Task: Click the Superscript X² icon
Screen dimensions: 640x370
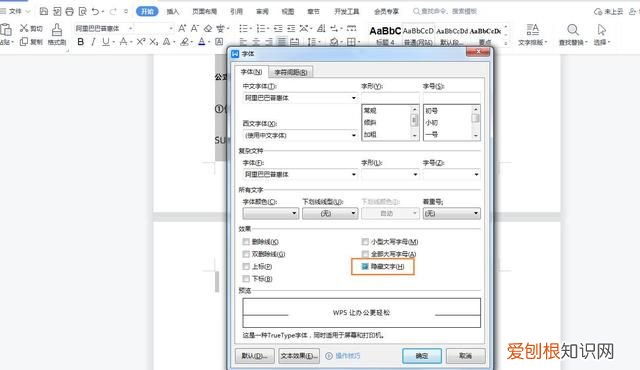Action: point(141,42)
